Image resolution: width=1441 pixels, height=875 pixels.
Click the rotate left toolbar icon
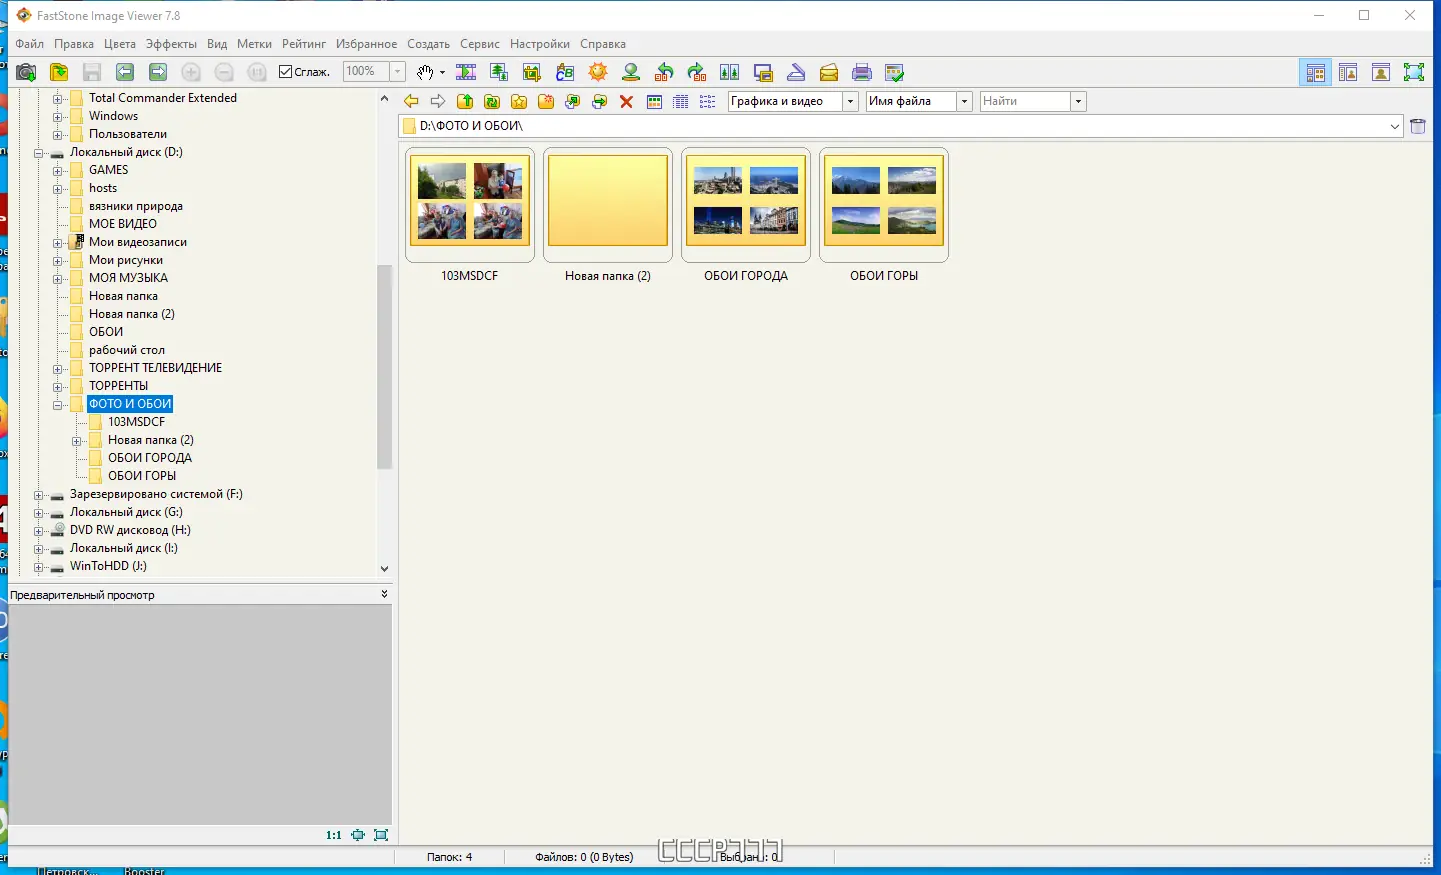tap(664, 72)
